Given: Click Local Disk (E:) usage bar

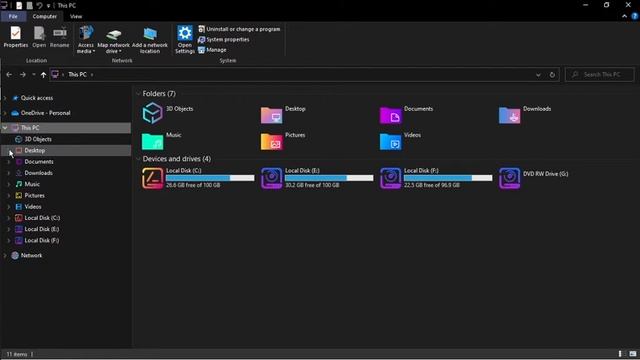Looking at the screenshot, I should [329, 178].
